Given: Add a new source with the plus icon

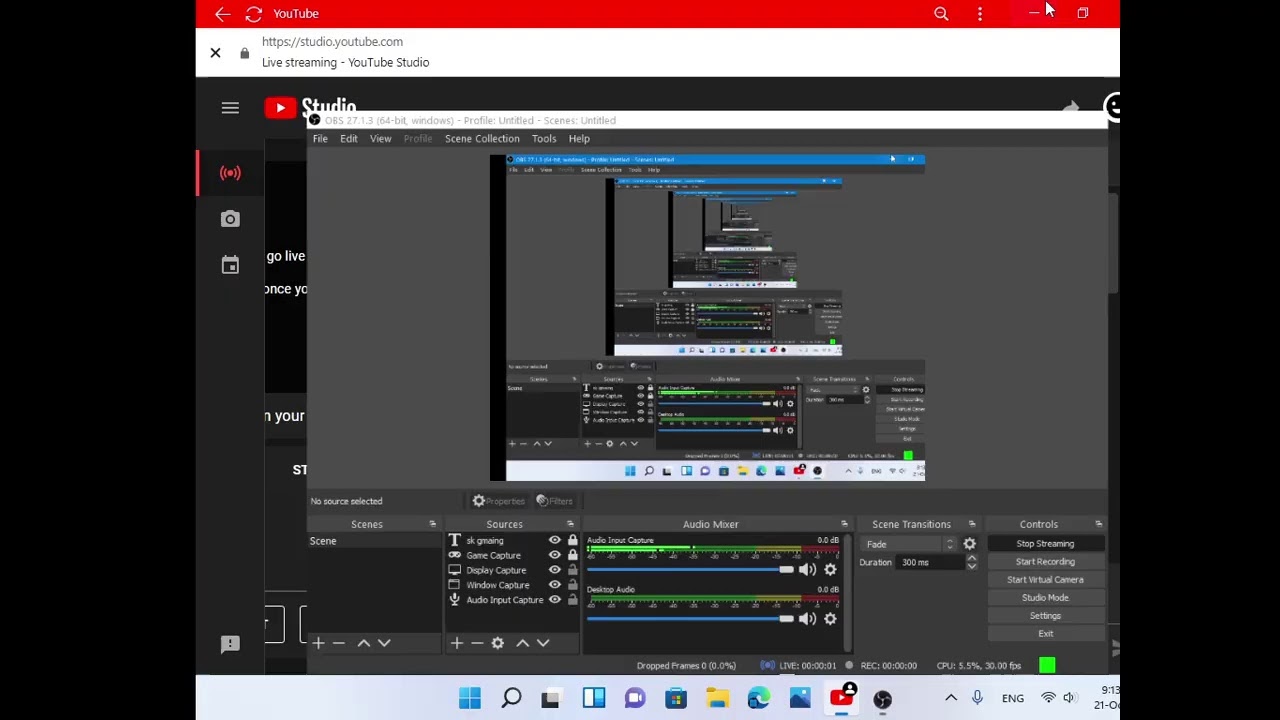Looking at the screenshot, I should click(456, 643).
